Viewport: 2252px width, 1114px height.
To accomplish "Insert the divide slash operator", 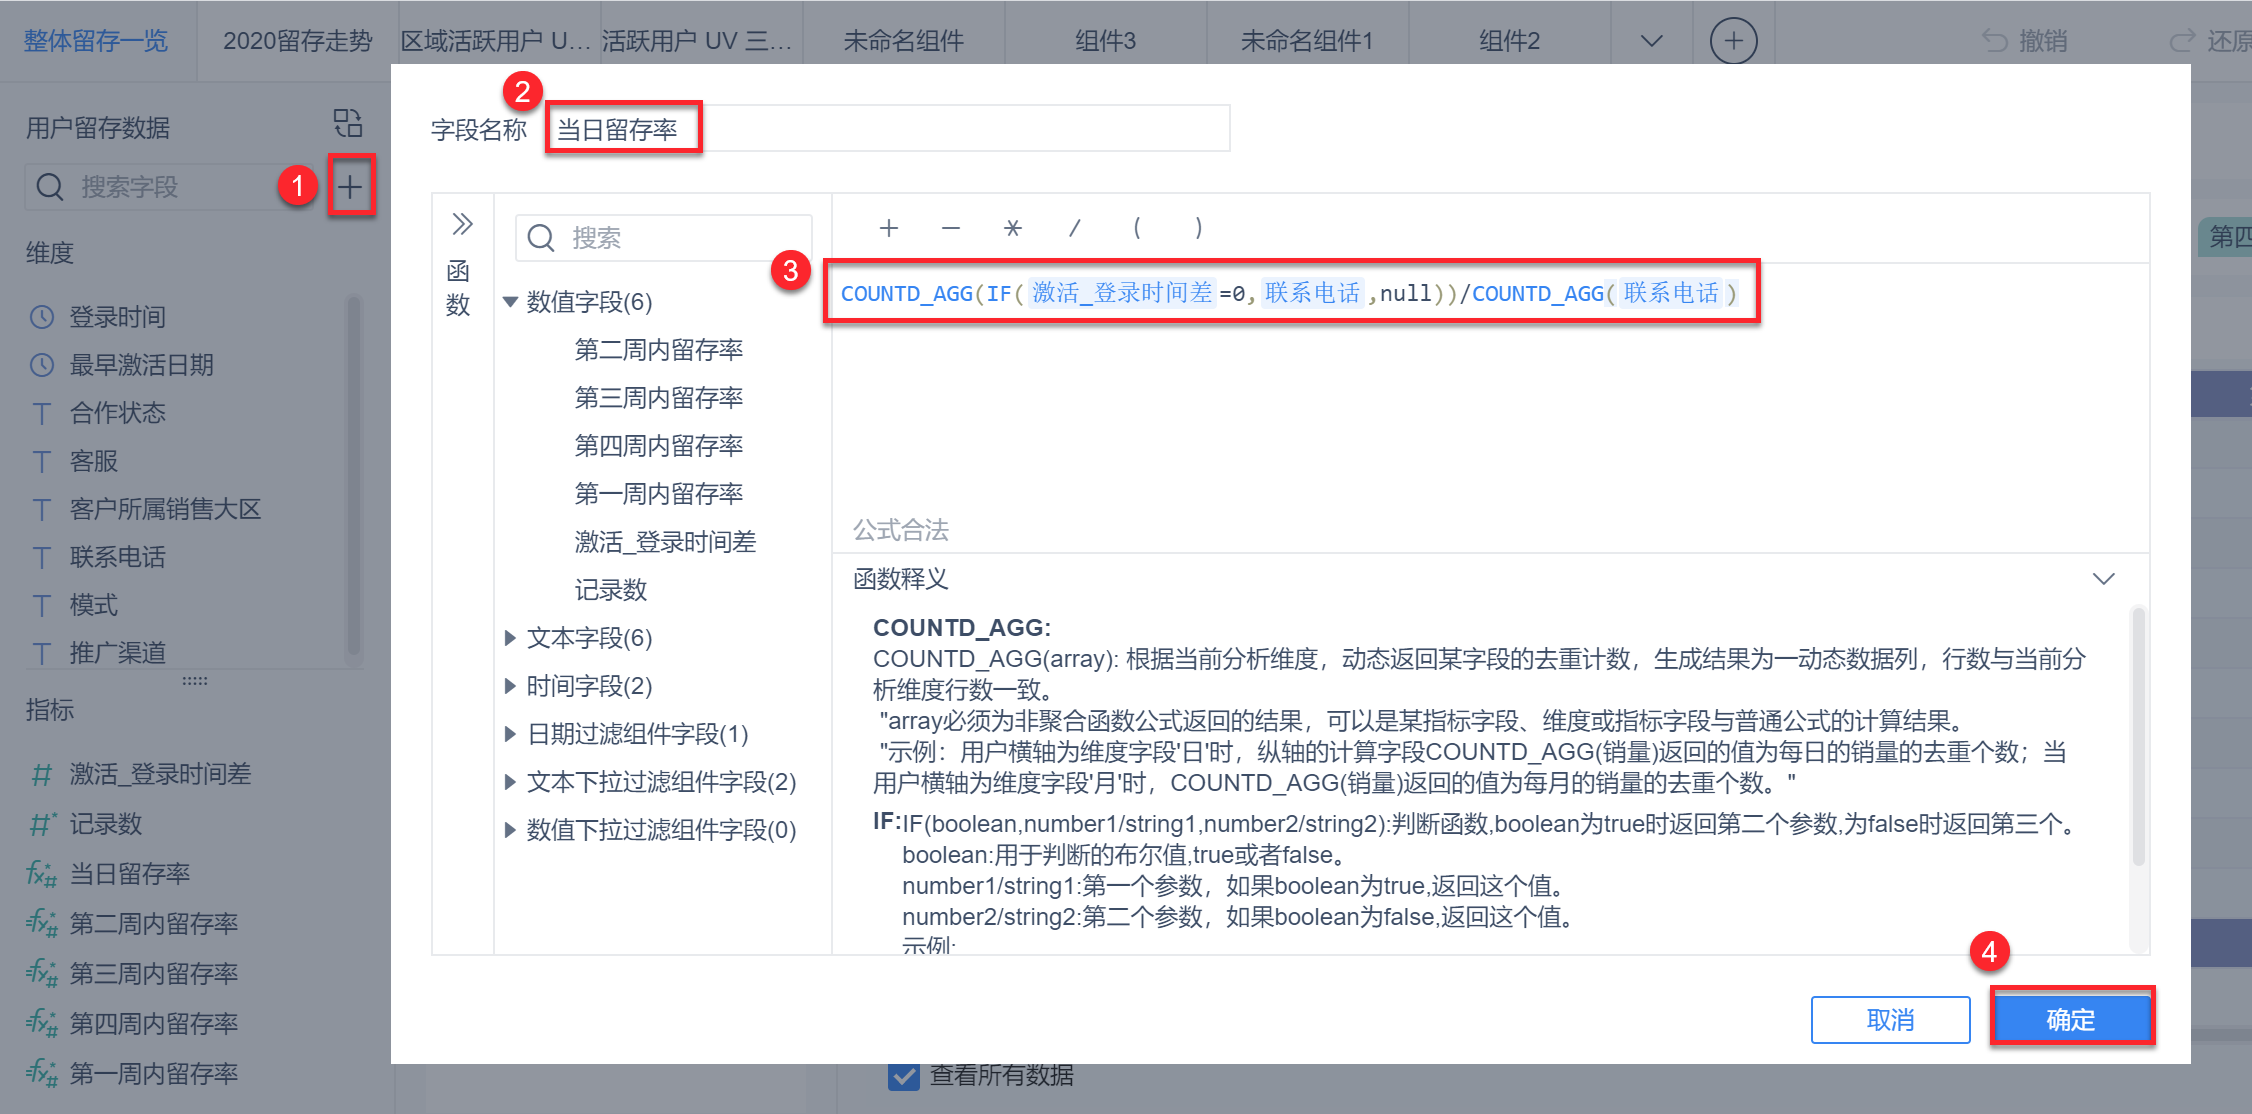I will 1074,229.
